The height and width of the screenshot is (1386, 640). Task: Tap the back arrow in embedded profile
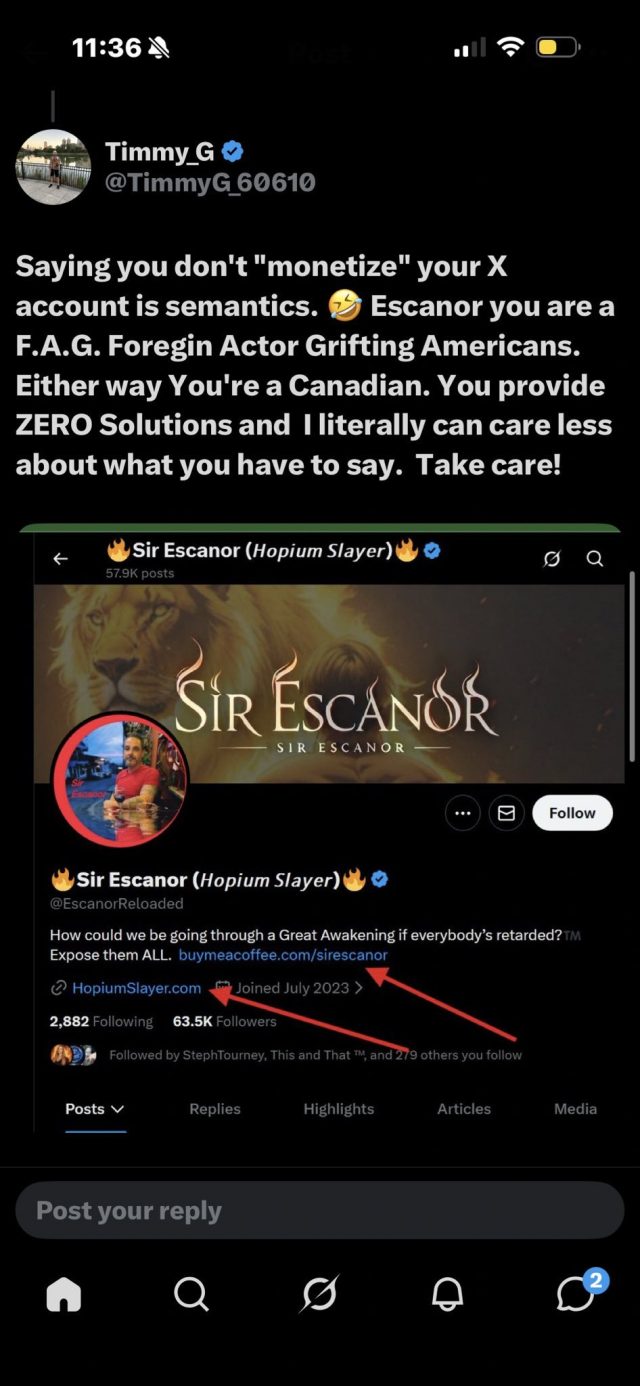tap(60, 559)
